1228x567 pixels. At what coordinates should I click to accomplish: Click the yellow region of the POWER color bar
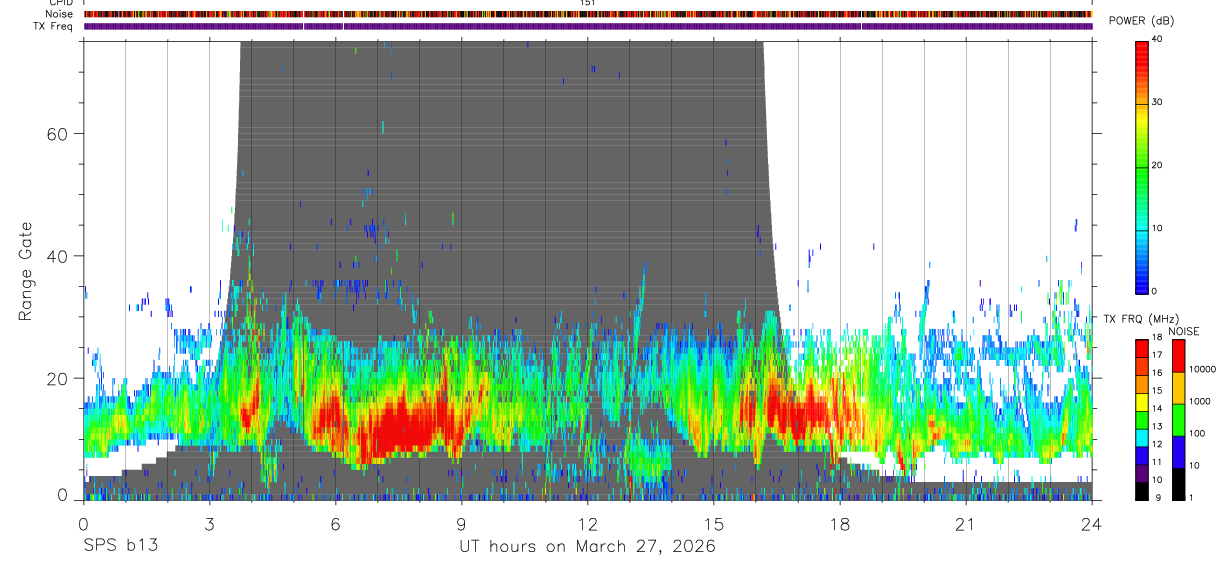(x=1142, y=118)
